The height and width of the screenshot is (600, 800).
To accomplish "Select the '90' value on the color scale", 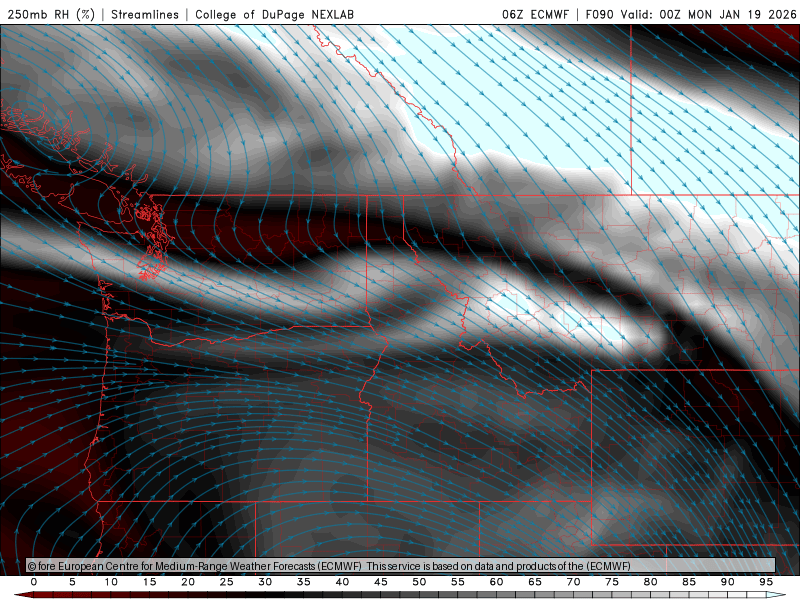I will pyautogui.click(x=728, y=582).
